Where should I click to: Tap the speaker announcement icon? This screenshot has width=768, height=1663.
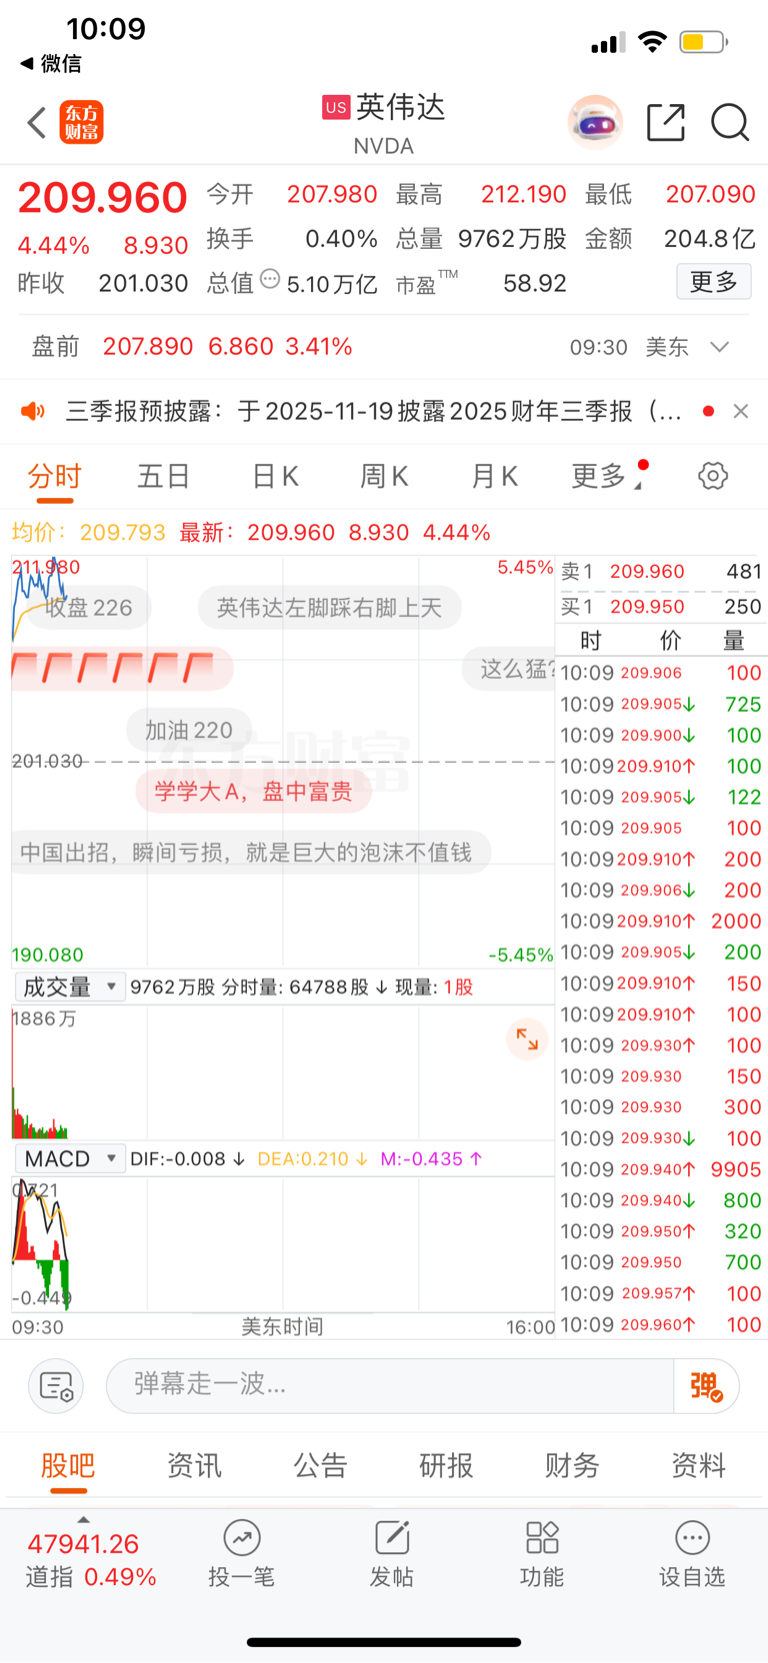(x=33, y=411)
